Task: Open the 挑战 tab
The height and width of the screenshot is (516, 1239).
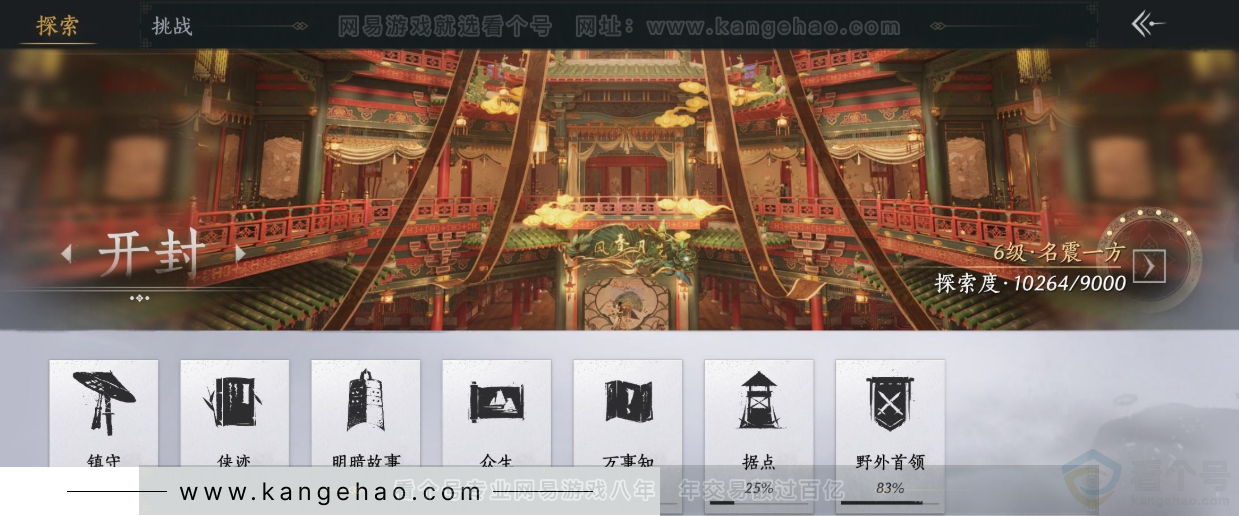Action: 172,26
